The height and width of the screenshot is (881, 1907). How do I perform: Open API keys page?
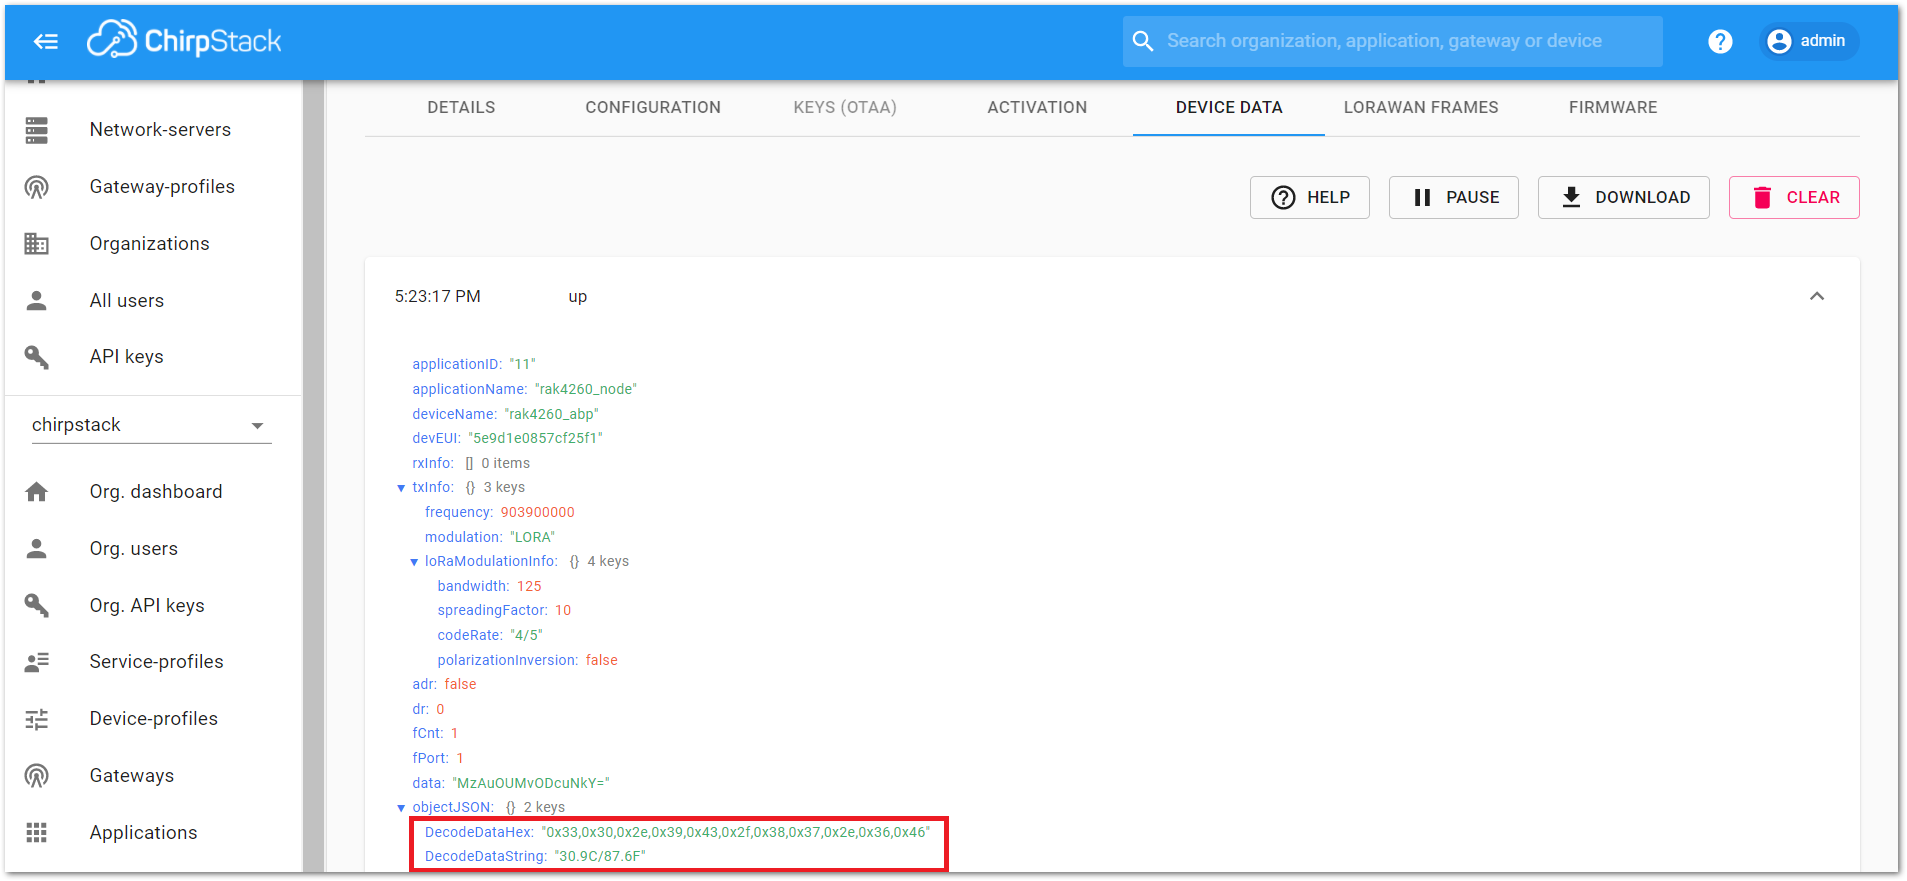(x=126, y=357)
